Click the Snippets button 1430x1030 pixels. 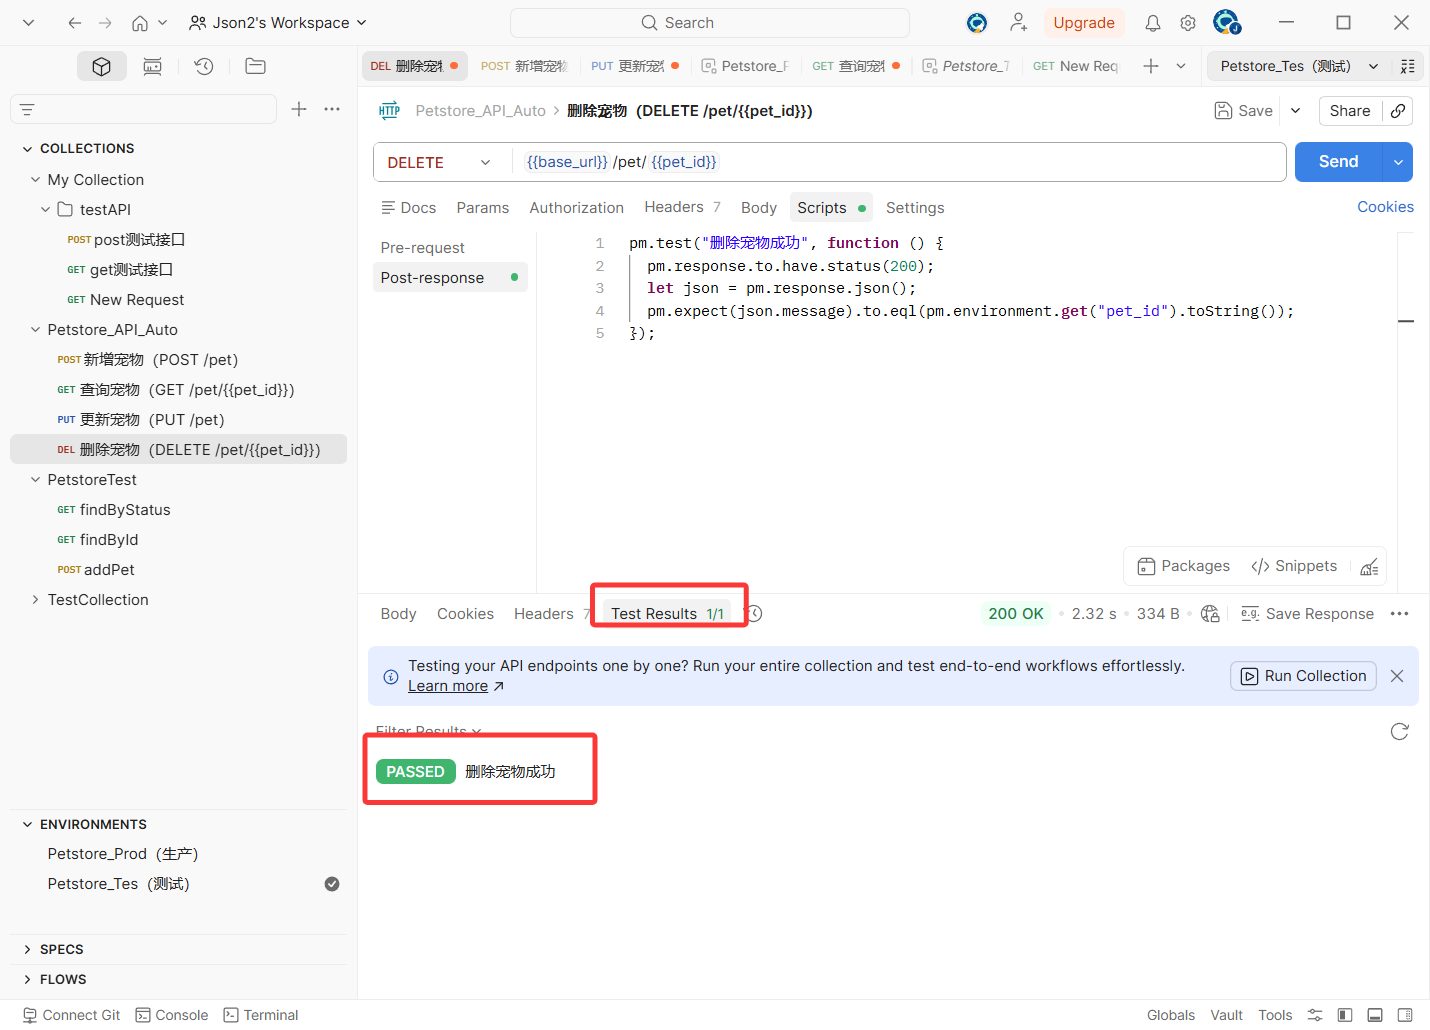pos(1294,566)
